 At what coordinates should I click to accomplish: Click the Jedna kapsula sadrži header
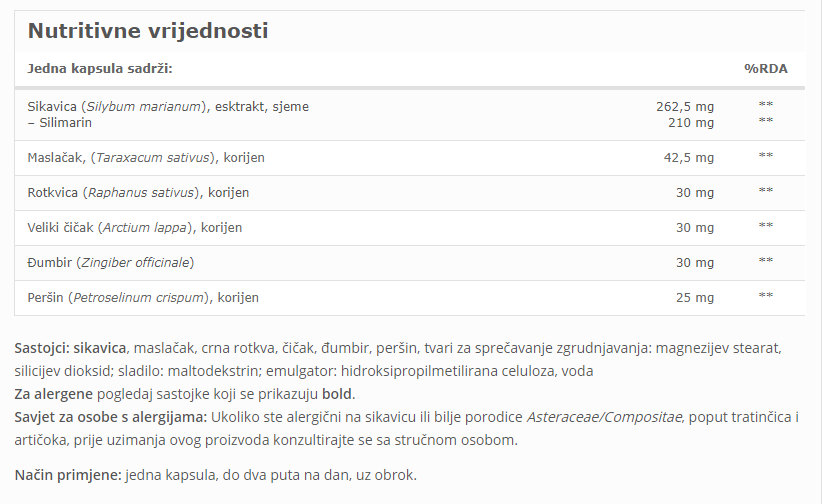100,69
